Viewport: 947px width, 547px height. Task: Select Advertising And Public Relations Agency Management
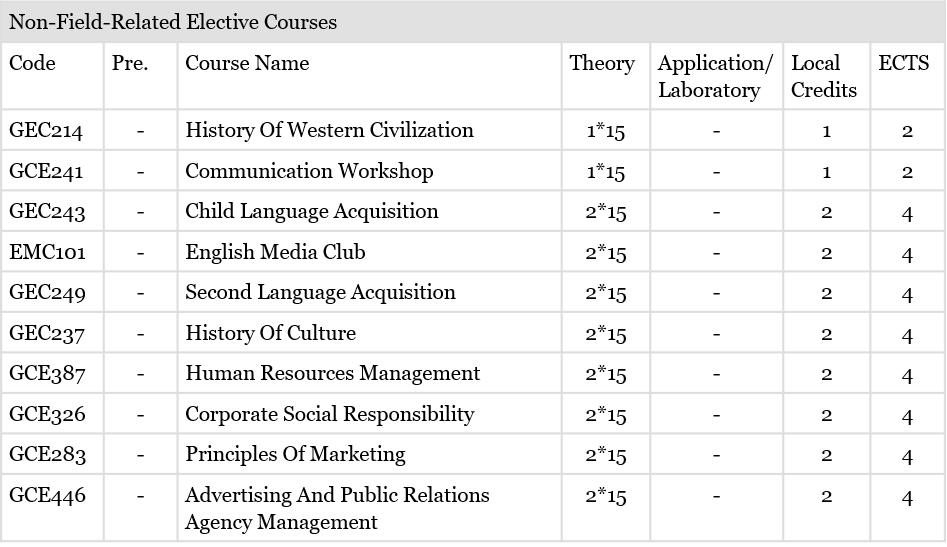[337, 508]
